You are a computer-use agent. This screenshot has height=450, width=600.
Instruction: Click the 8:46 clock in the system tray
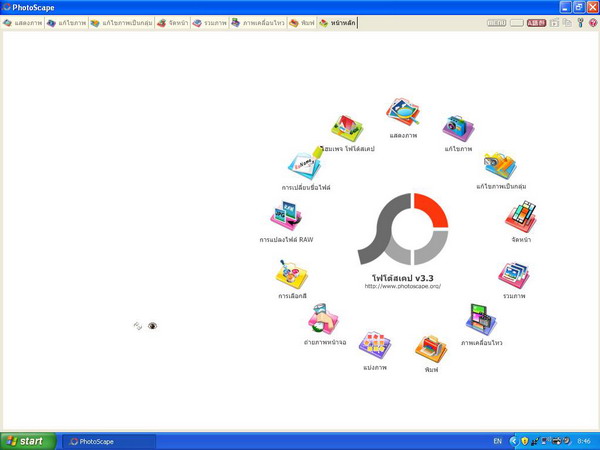[584, 441]
